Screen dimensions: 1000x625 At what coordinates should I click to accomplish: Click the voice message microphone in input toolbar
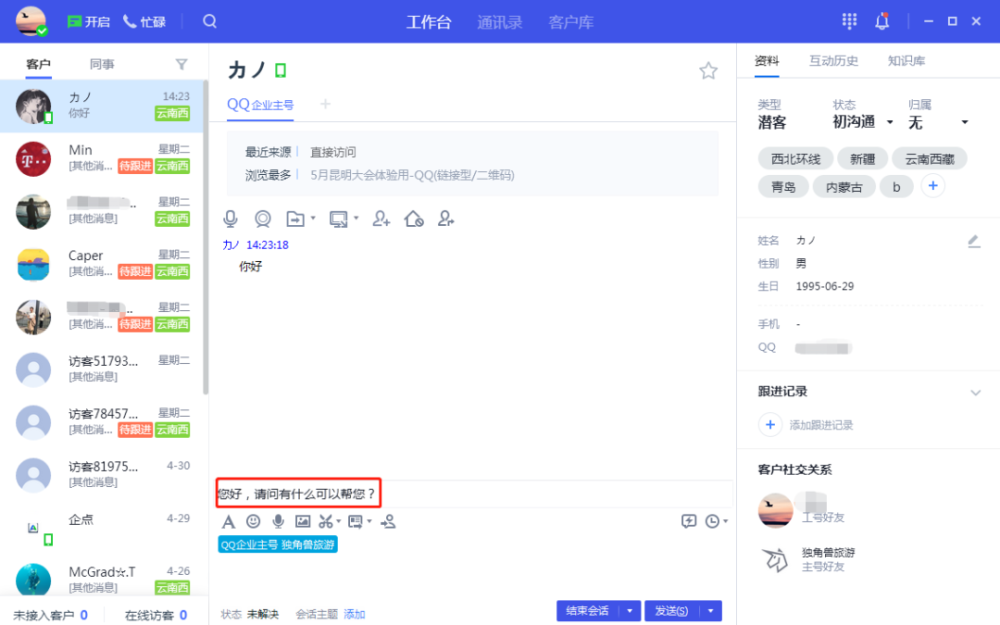[278, 521]
